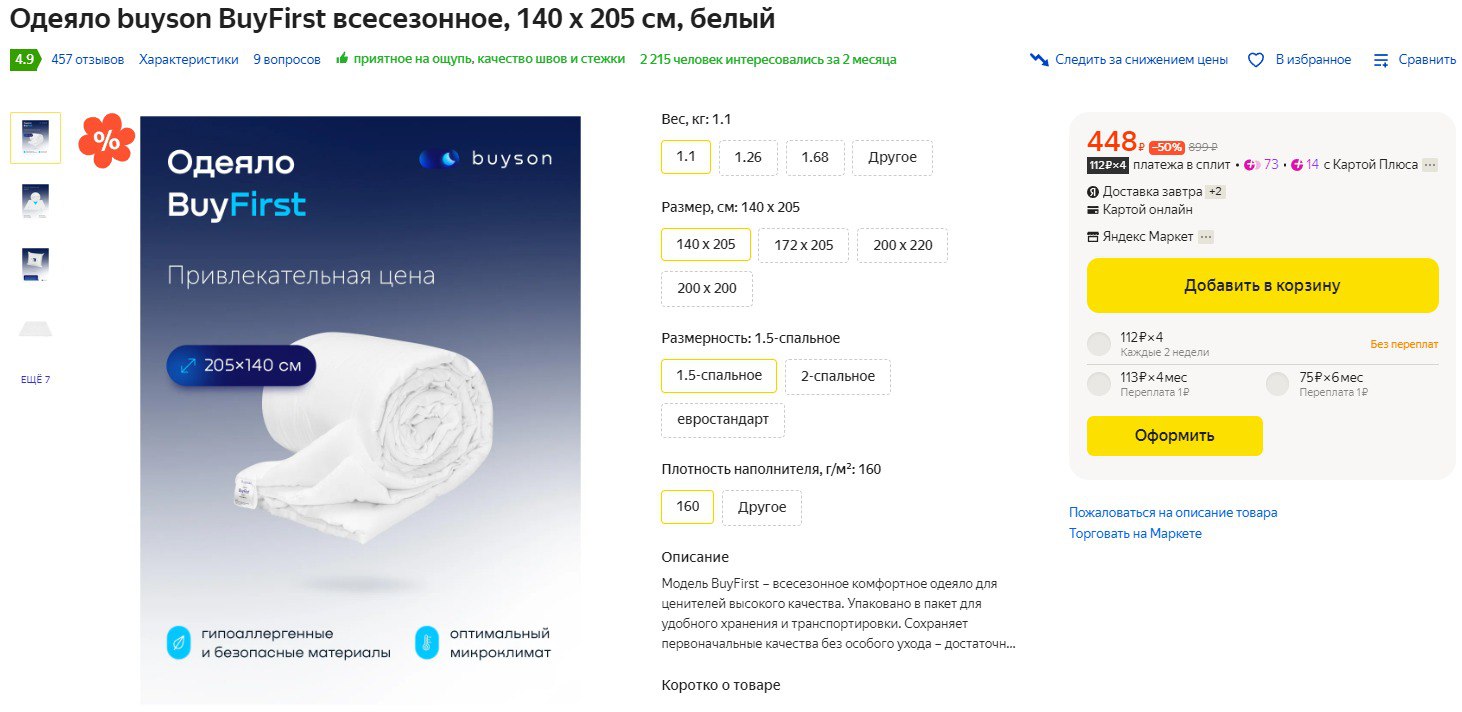Open the Характеристики section
The width and height of the screenshot is (1462, 712).
point(189,60)
